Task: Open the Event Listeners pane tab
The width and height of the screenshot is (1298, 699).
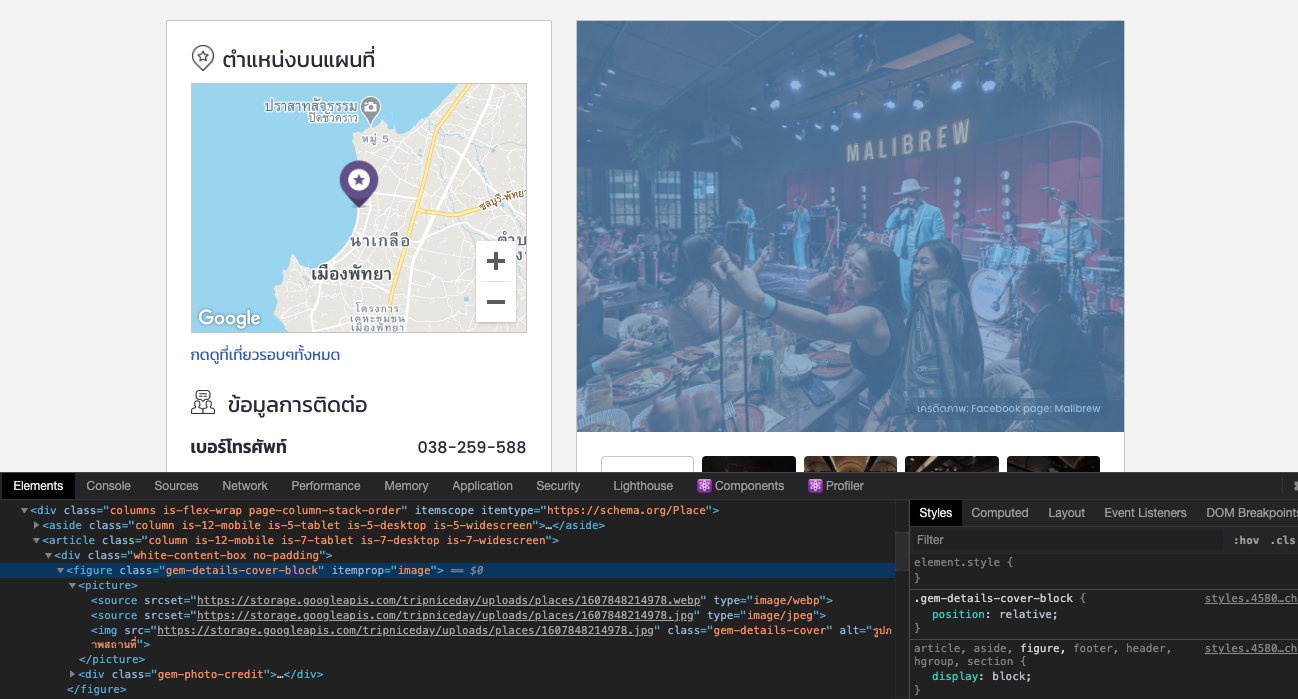Action: click(x=1145, y=513)
